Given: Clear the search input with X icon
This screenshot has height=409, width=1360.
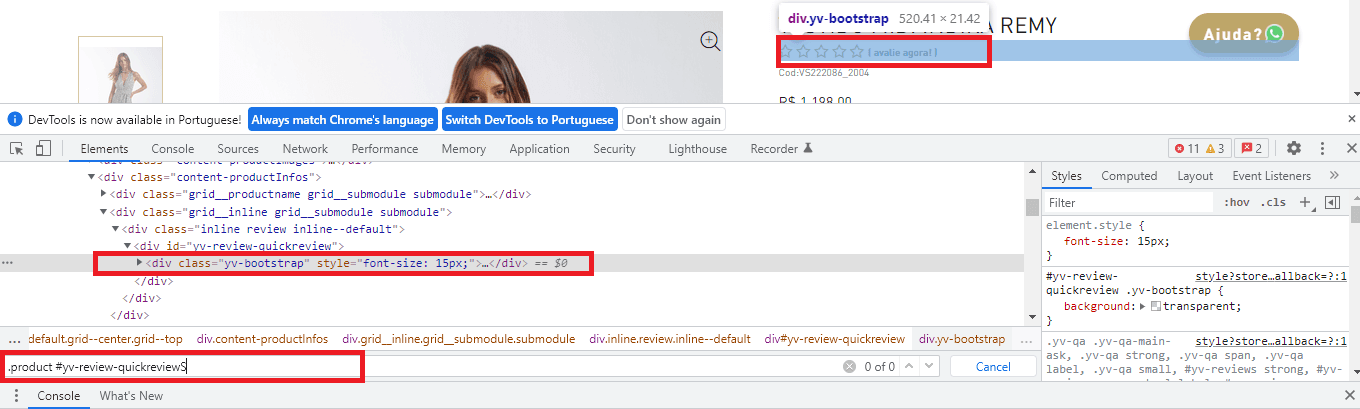Looking at the screenshot, I should 849,367.
